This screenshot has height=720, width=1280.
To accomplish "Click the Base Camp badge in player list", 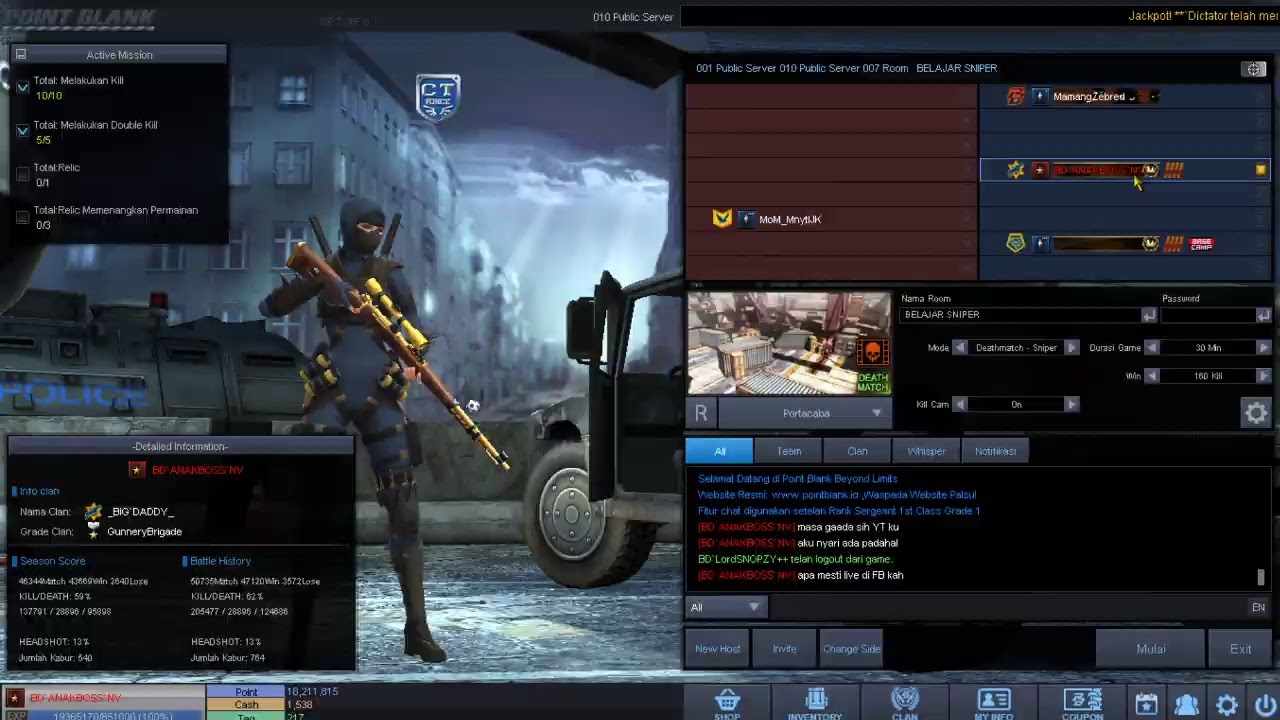I will pos(1201,243).
